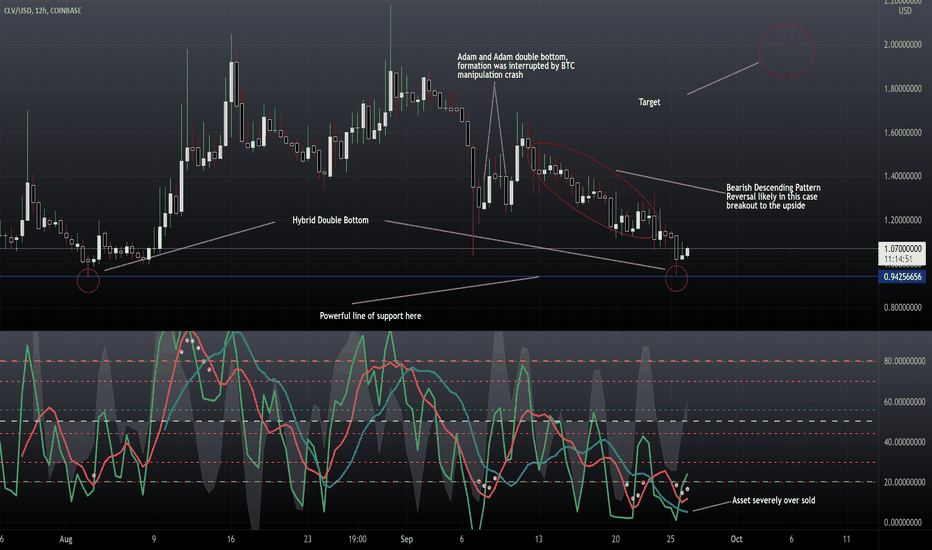The height and width of the screenshot is (550, 932).
Task: Click the '19:00' time axis label
Action: 357,539
